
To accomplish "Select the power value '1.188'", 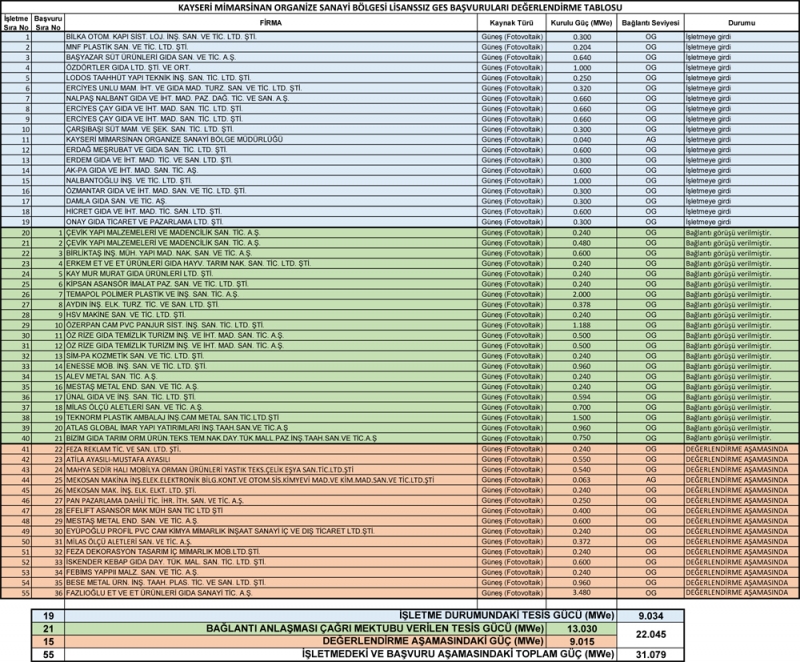I will 582,325.
